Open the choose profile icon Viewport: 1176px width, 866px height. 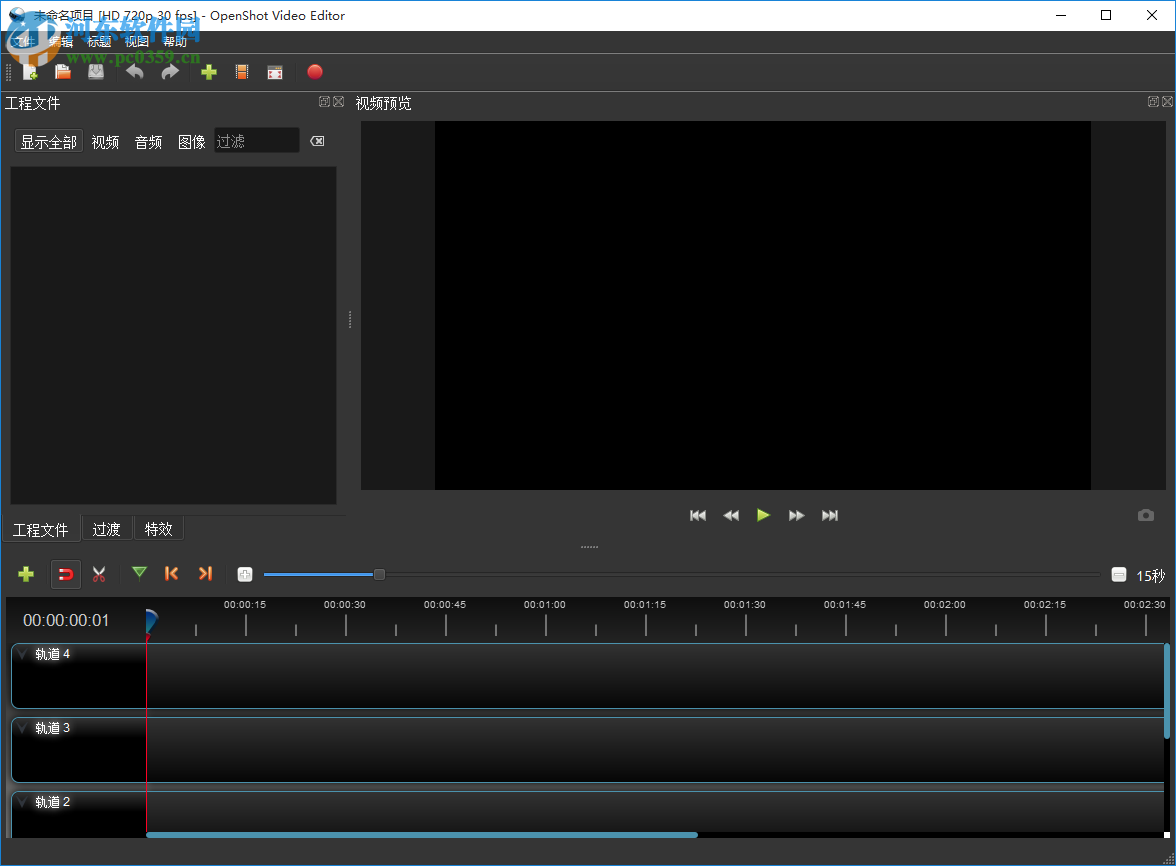pyautogui.click(x=241, y=72)
